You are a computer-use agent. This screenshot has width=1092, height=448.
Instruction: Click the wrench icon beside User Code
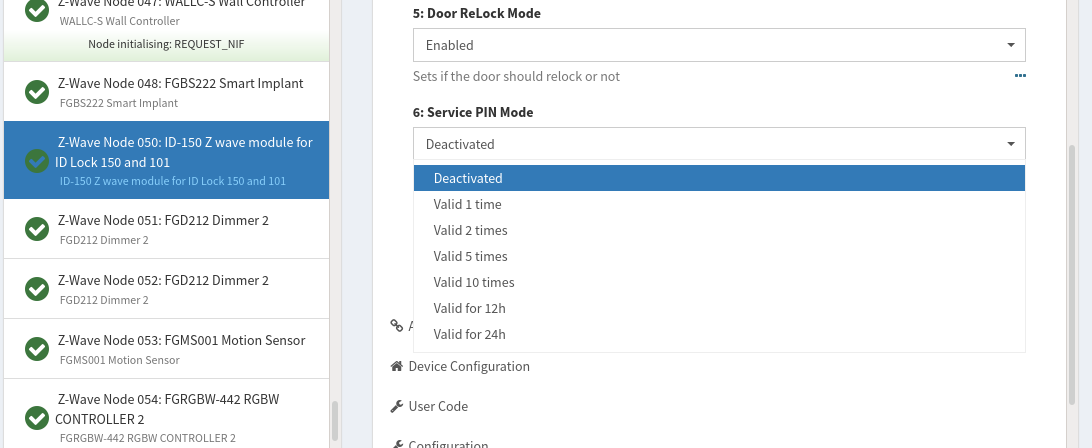coord(397,406)
